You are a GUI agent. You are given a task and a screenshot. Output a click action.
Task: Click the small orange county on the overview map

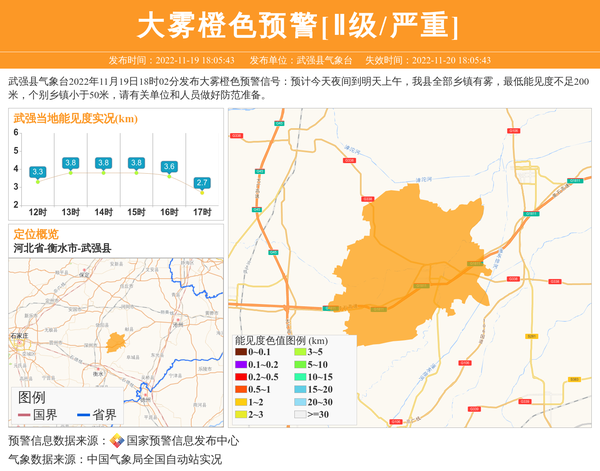coord(115,342)
